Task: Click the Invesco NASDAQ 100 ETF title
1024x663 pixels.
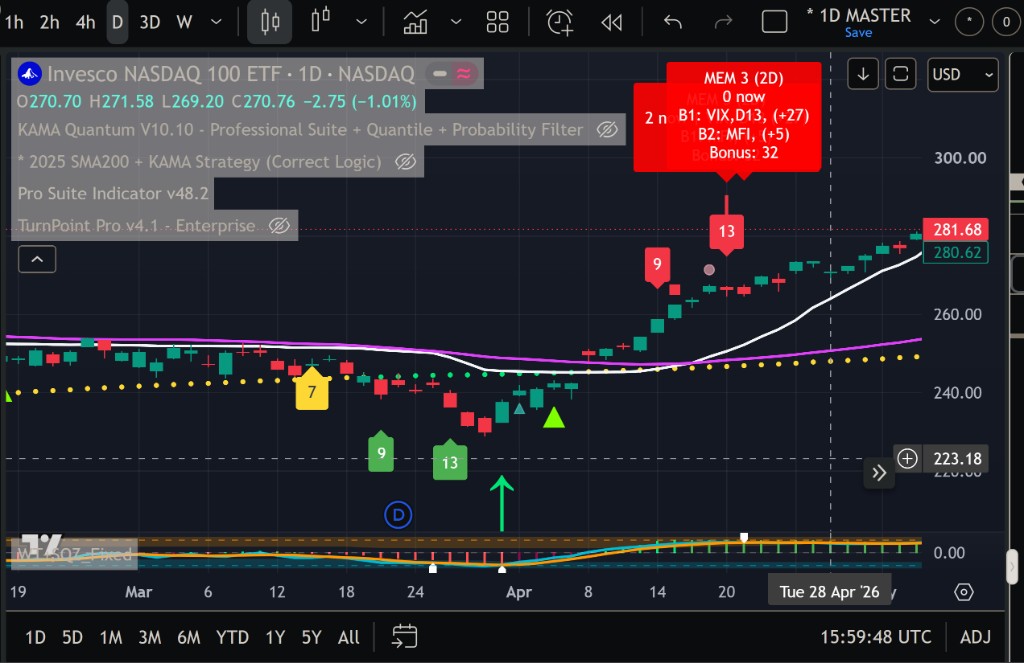Action: (x=231, y=74)
